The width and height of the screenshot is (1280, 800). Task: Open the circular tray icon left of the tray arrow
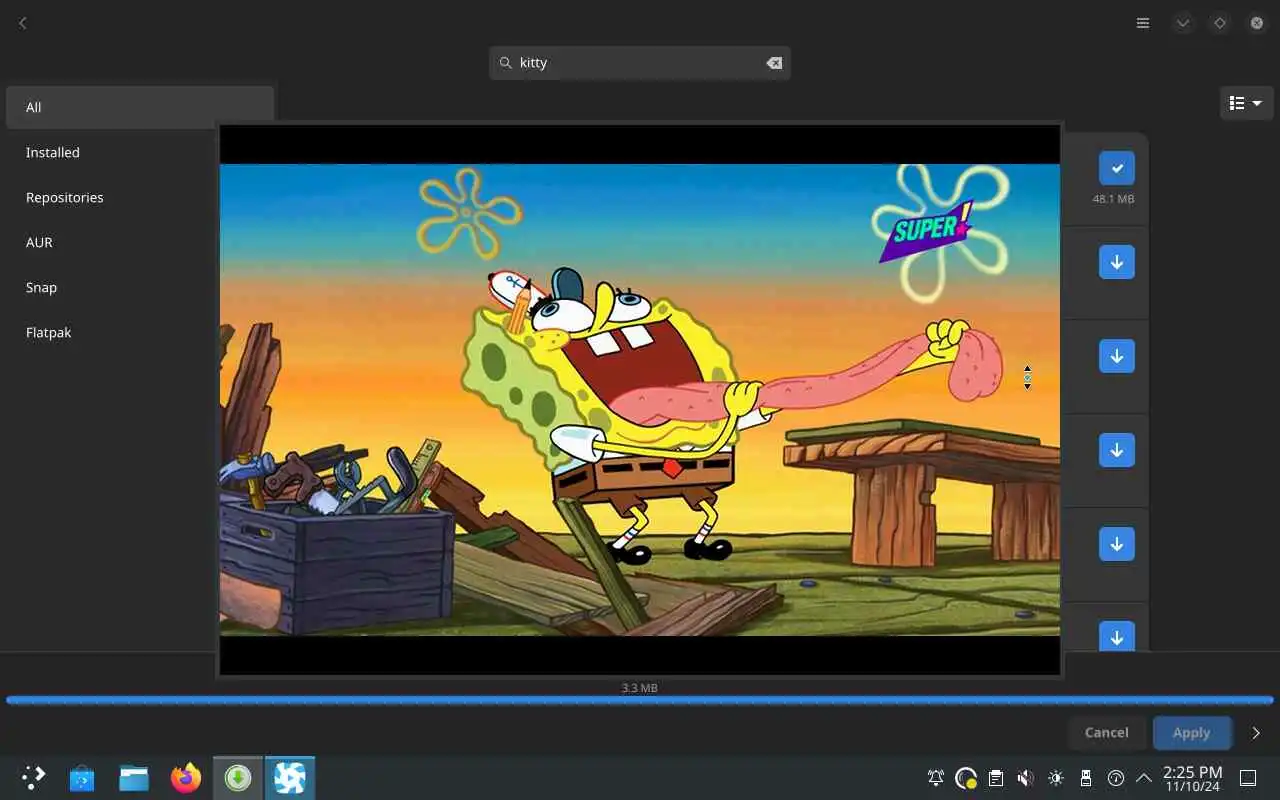pos(1116,778)
